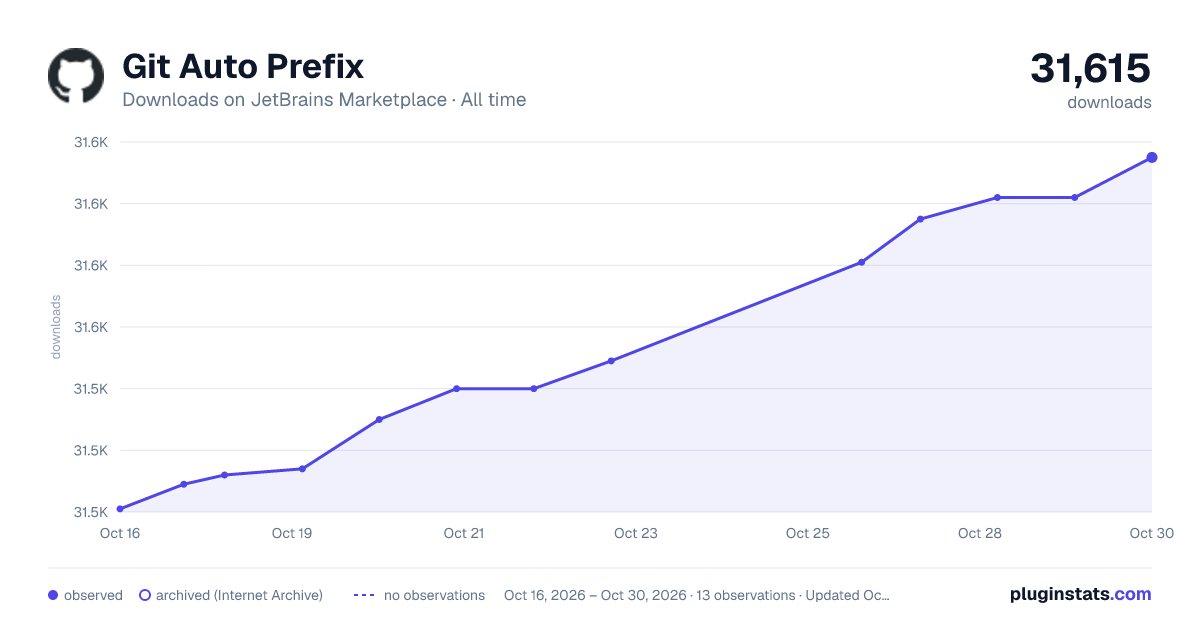Click the 'observed' legend label
This screenshot has width=1200, height=630.
93,595
